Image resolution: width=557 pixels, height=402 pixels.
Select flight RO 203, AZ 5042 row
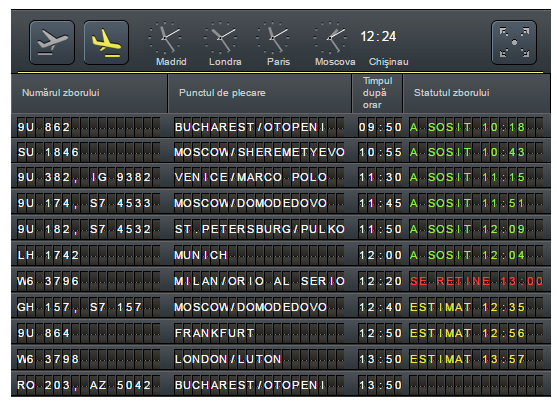tap(281, 385)
